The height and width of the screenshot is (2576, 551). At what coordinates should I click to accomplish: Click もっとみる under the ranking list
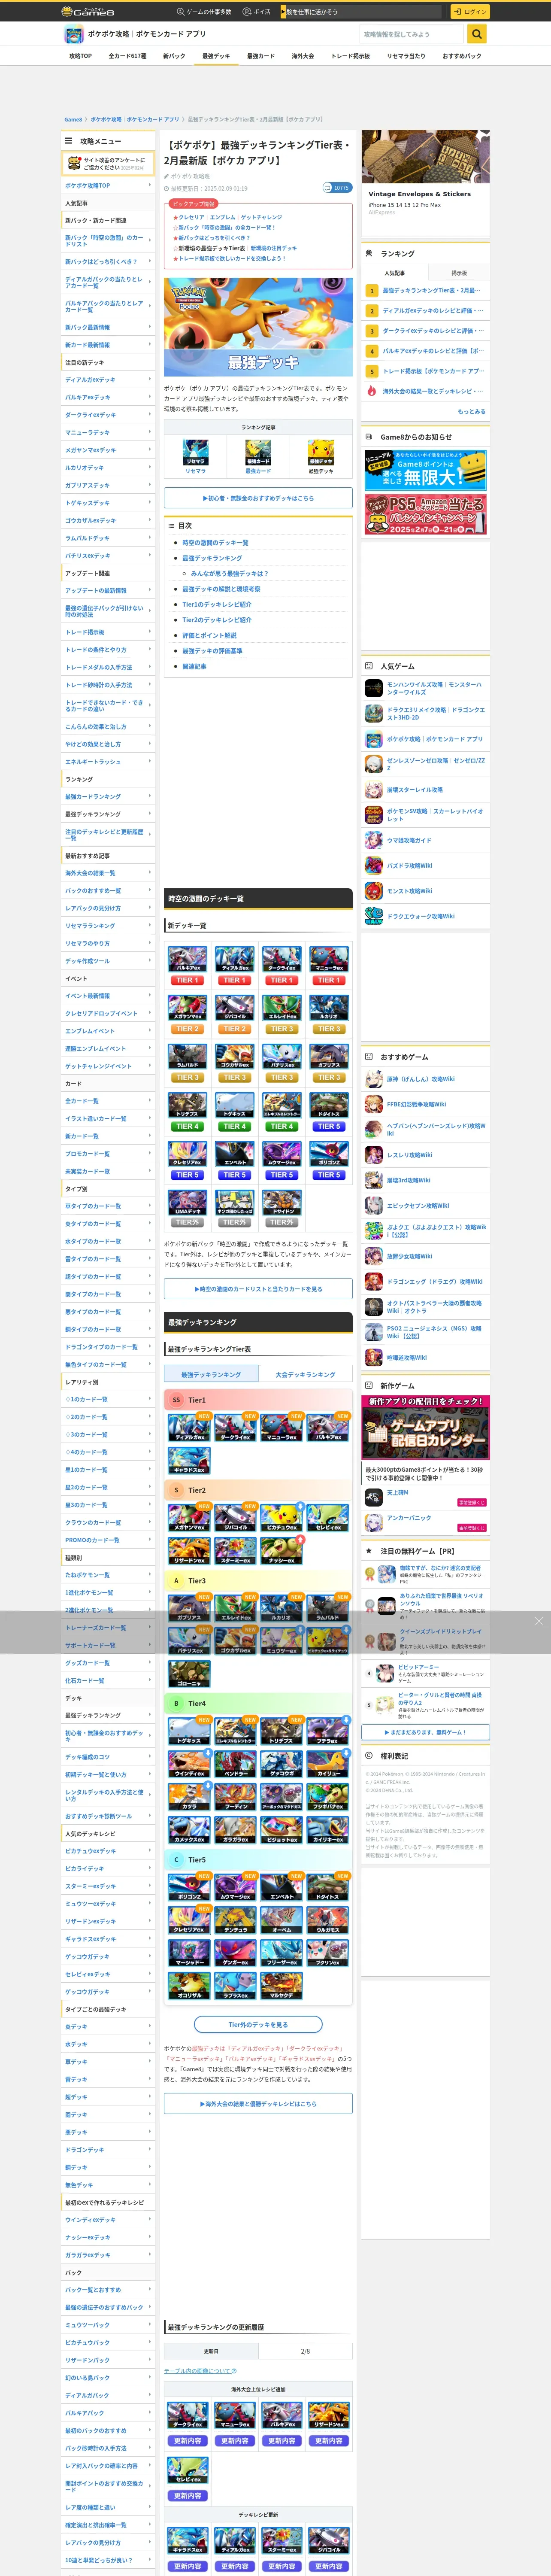(472, 411)
